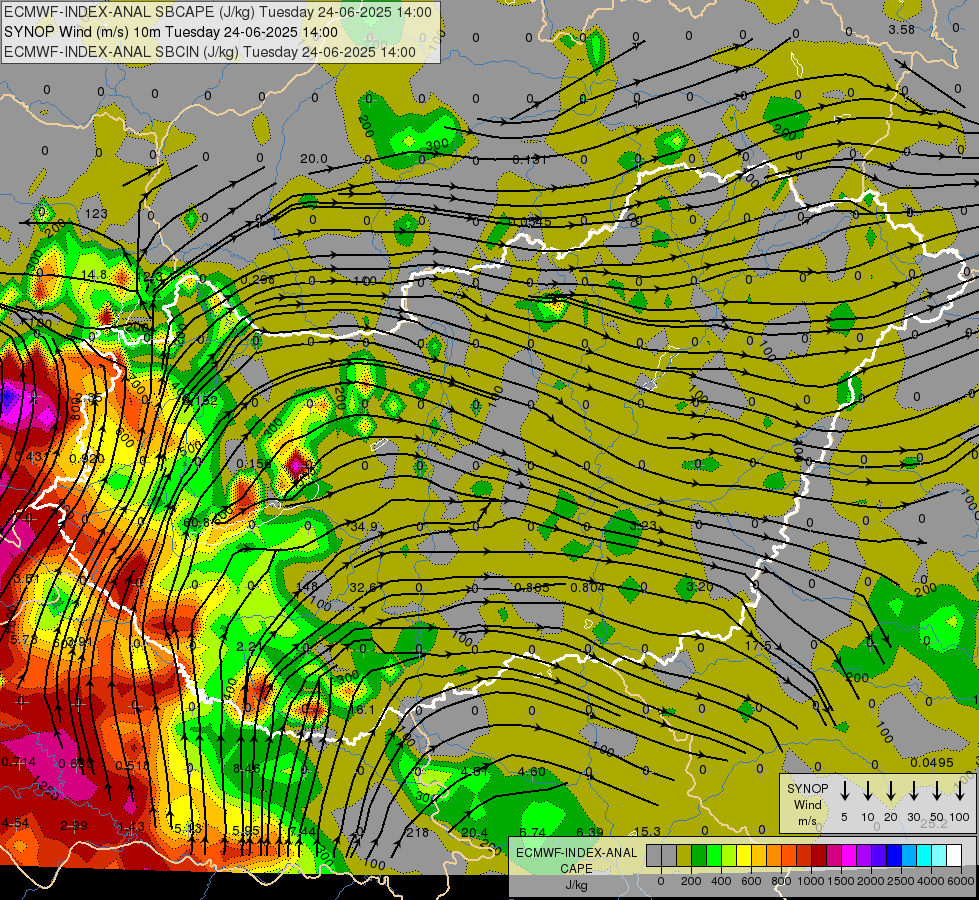Click the 16.1 value label
The image size is (979, 900).
(362, 710)
